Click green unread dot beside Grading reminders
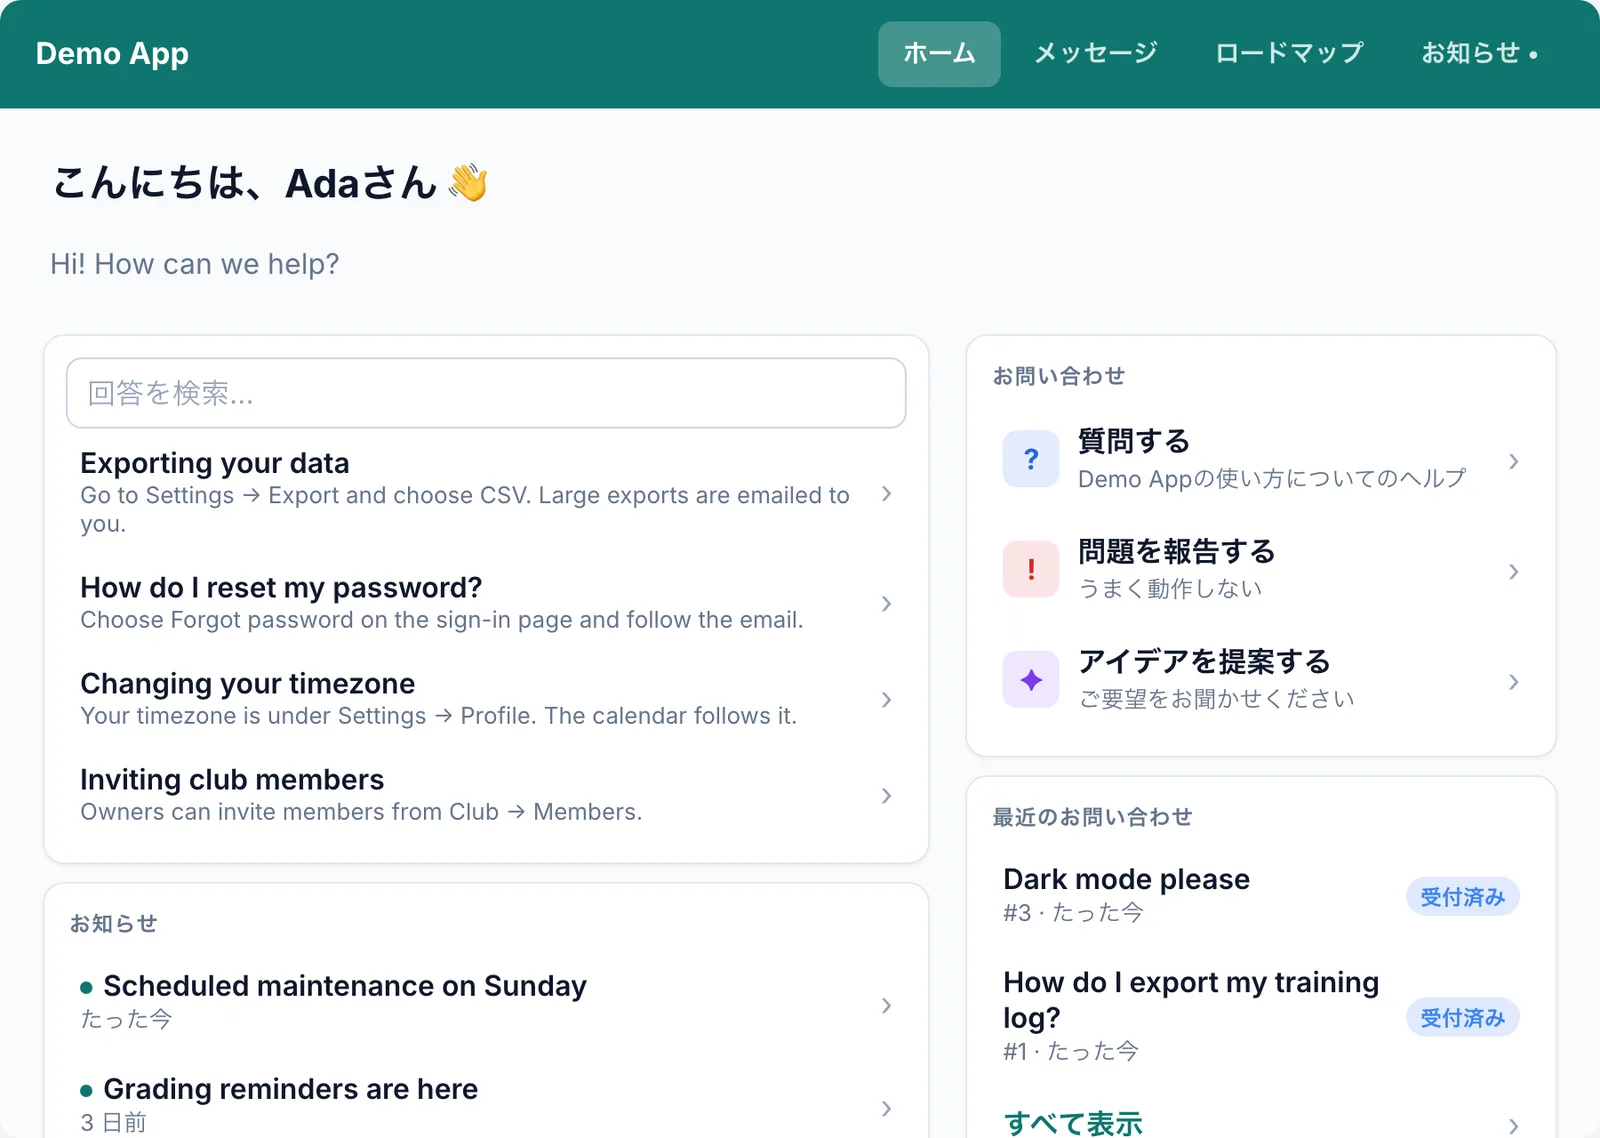 (86, 1091)
